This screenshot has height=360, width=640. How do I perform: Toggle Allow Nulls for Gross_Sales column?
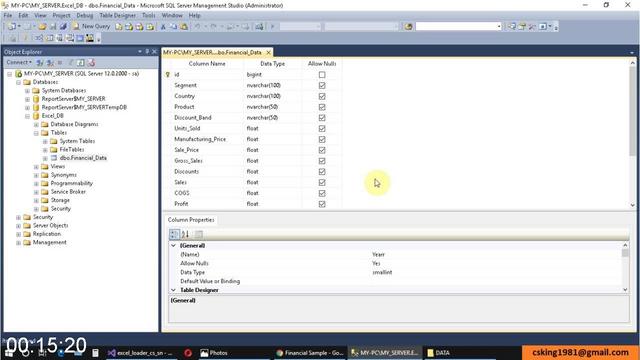pos(322,161)
